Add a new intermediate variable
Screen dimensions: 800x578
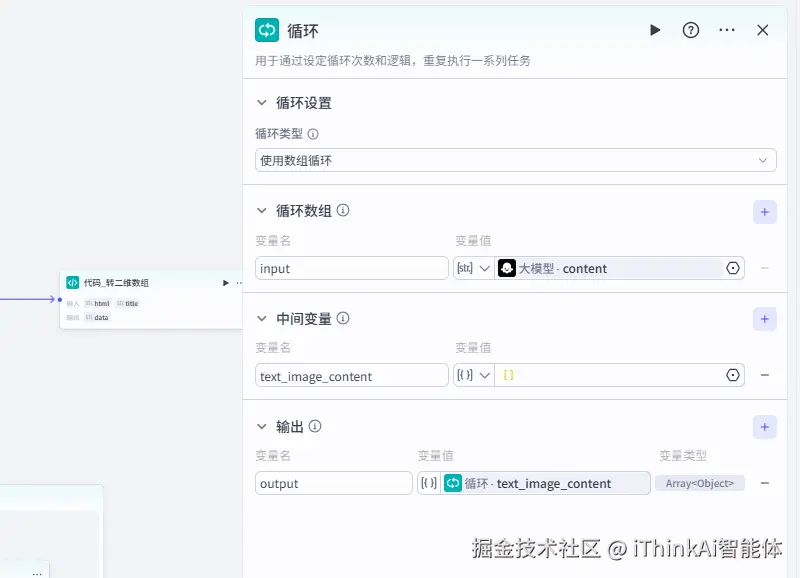[x=764, y=319]
